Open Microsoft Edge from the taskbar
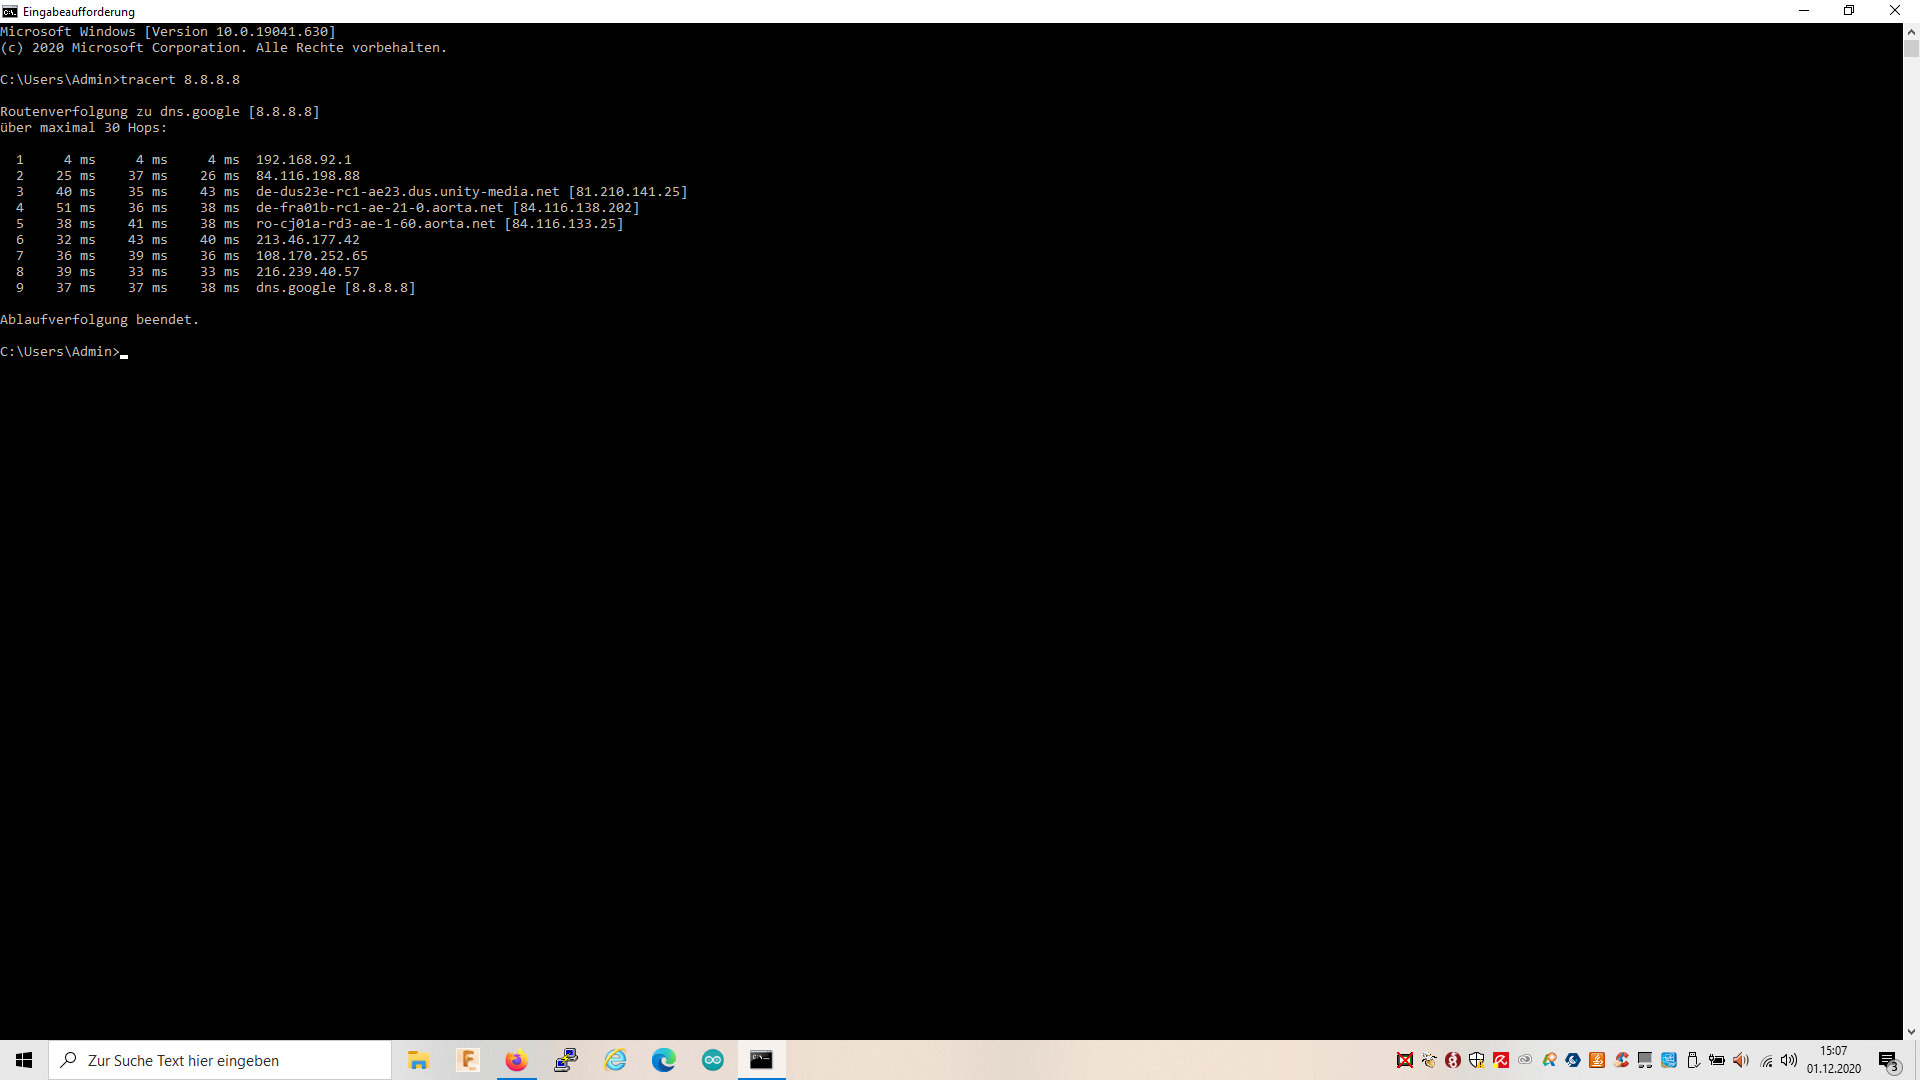 [664, 1060]
